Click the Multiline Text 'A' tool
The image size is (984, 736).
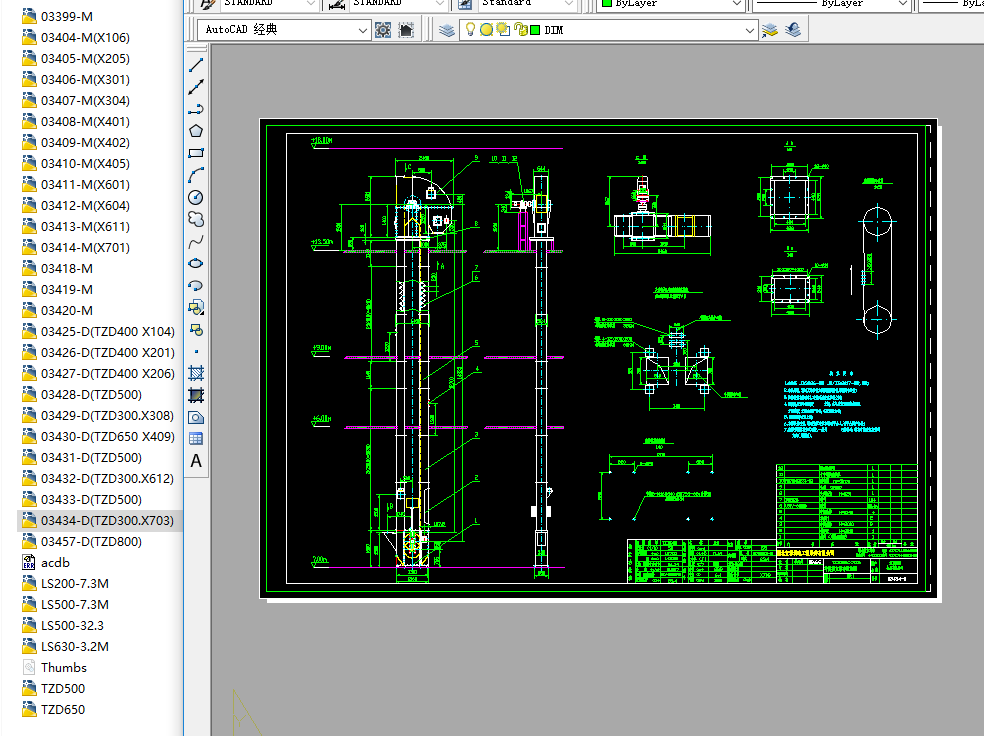click(x=196, y=461)
